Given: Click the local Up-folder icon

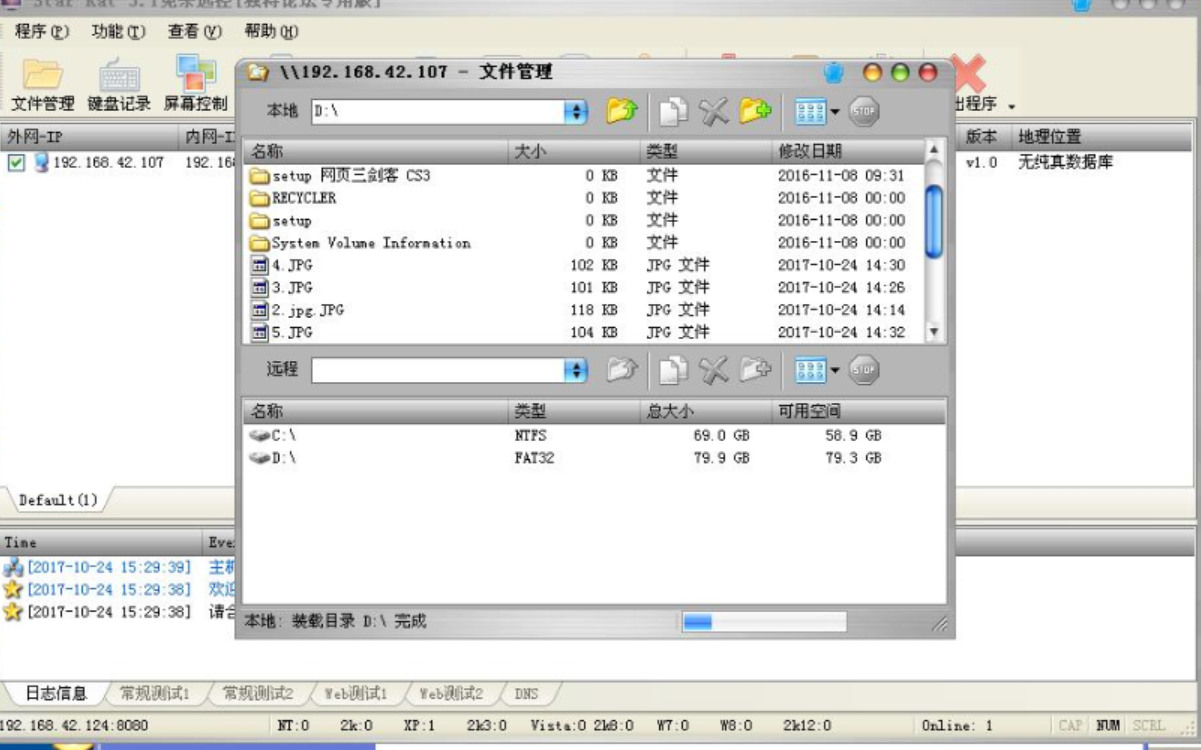Looking at the screenshot, I should pyautogui.click(x=622, y=111).
